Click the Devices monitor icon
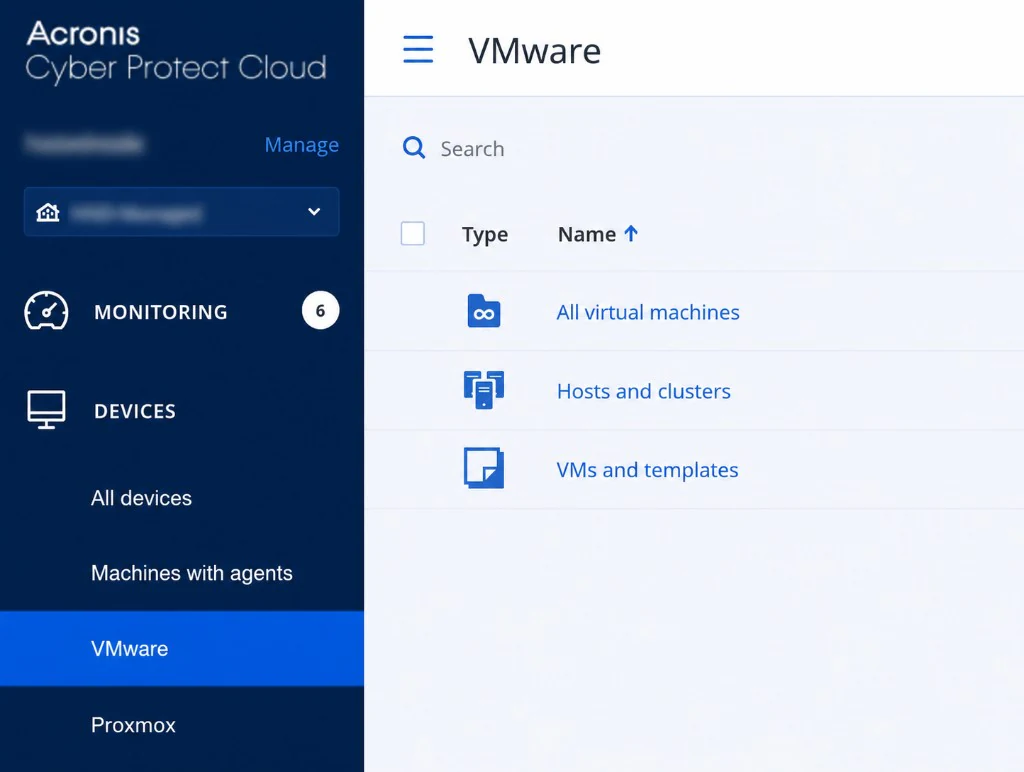Viewport: 1024px width, 772px height. pyautogui.click(x=46, y=410)
